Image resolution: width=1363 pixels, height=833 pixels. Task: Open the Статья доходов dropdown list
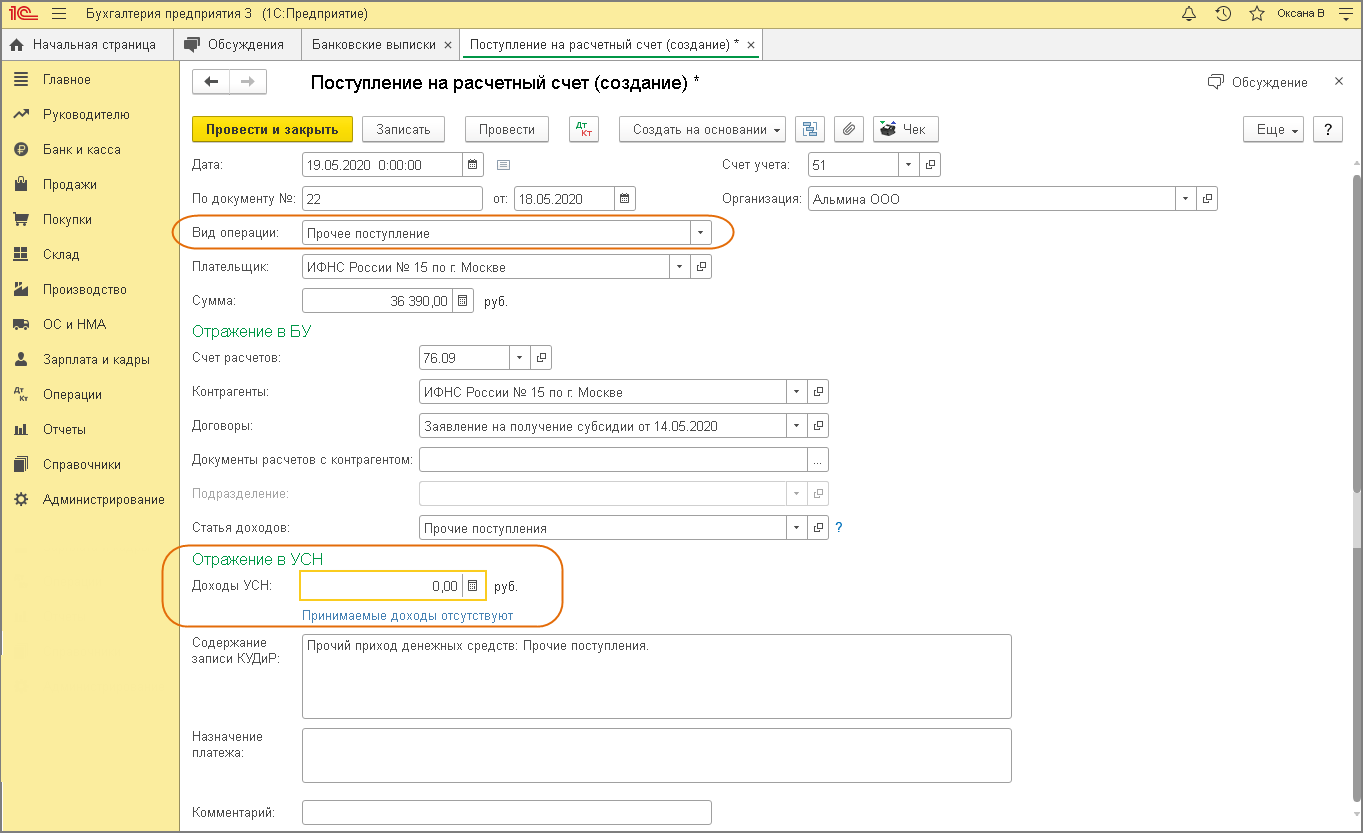tap(796, 528)
